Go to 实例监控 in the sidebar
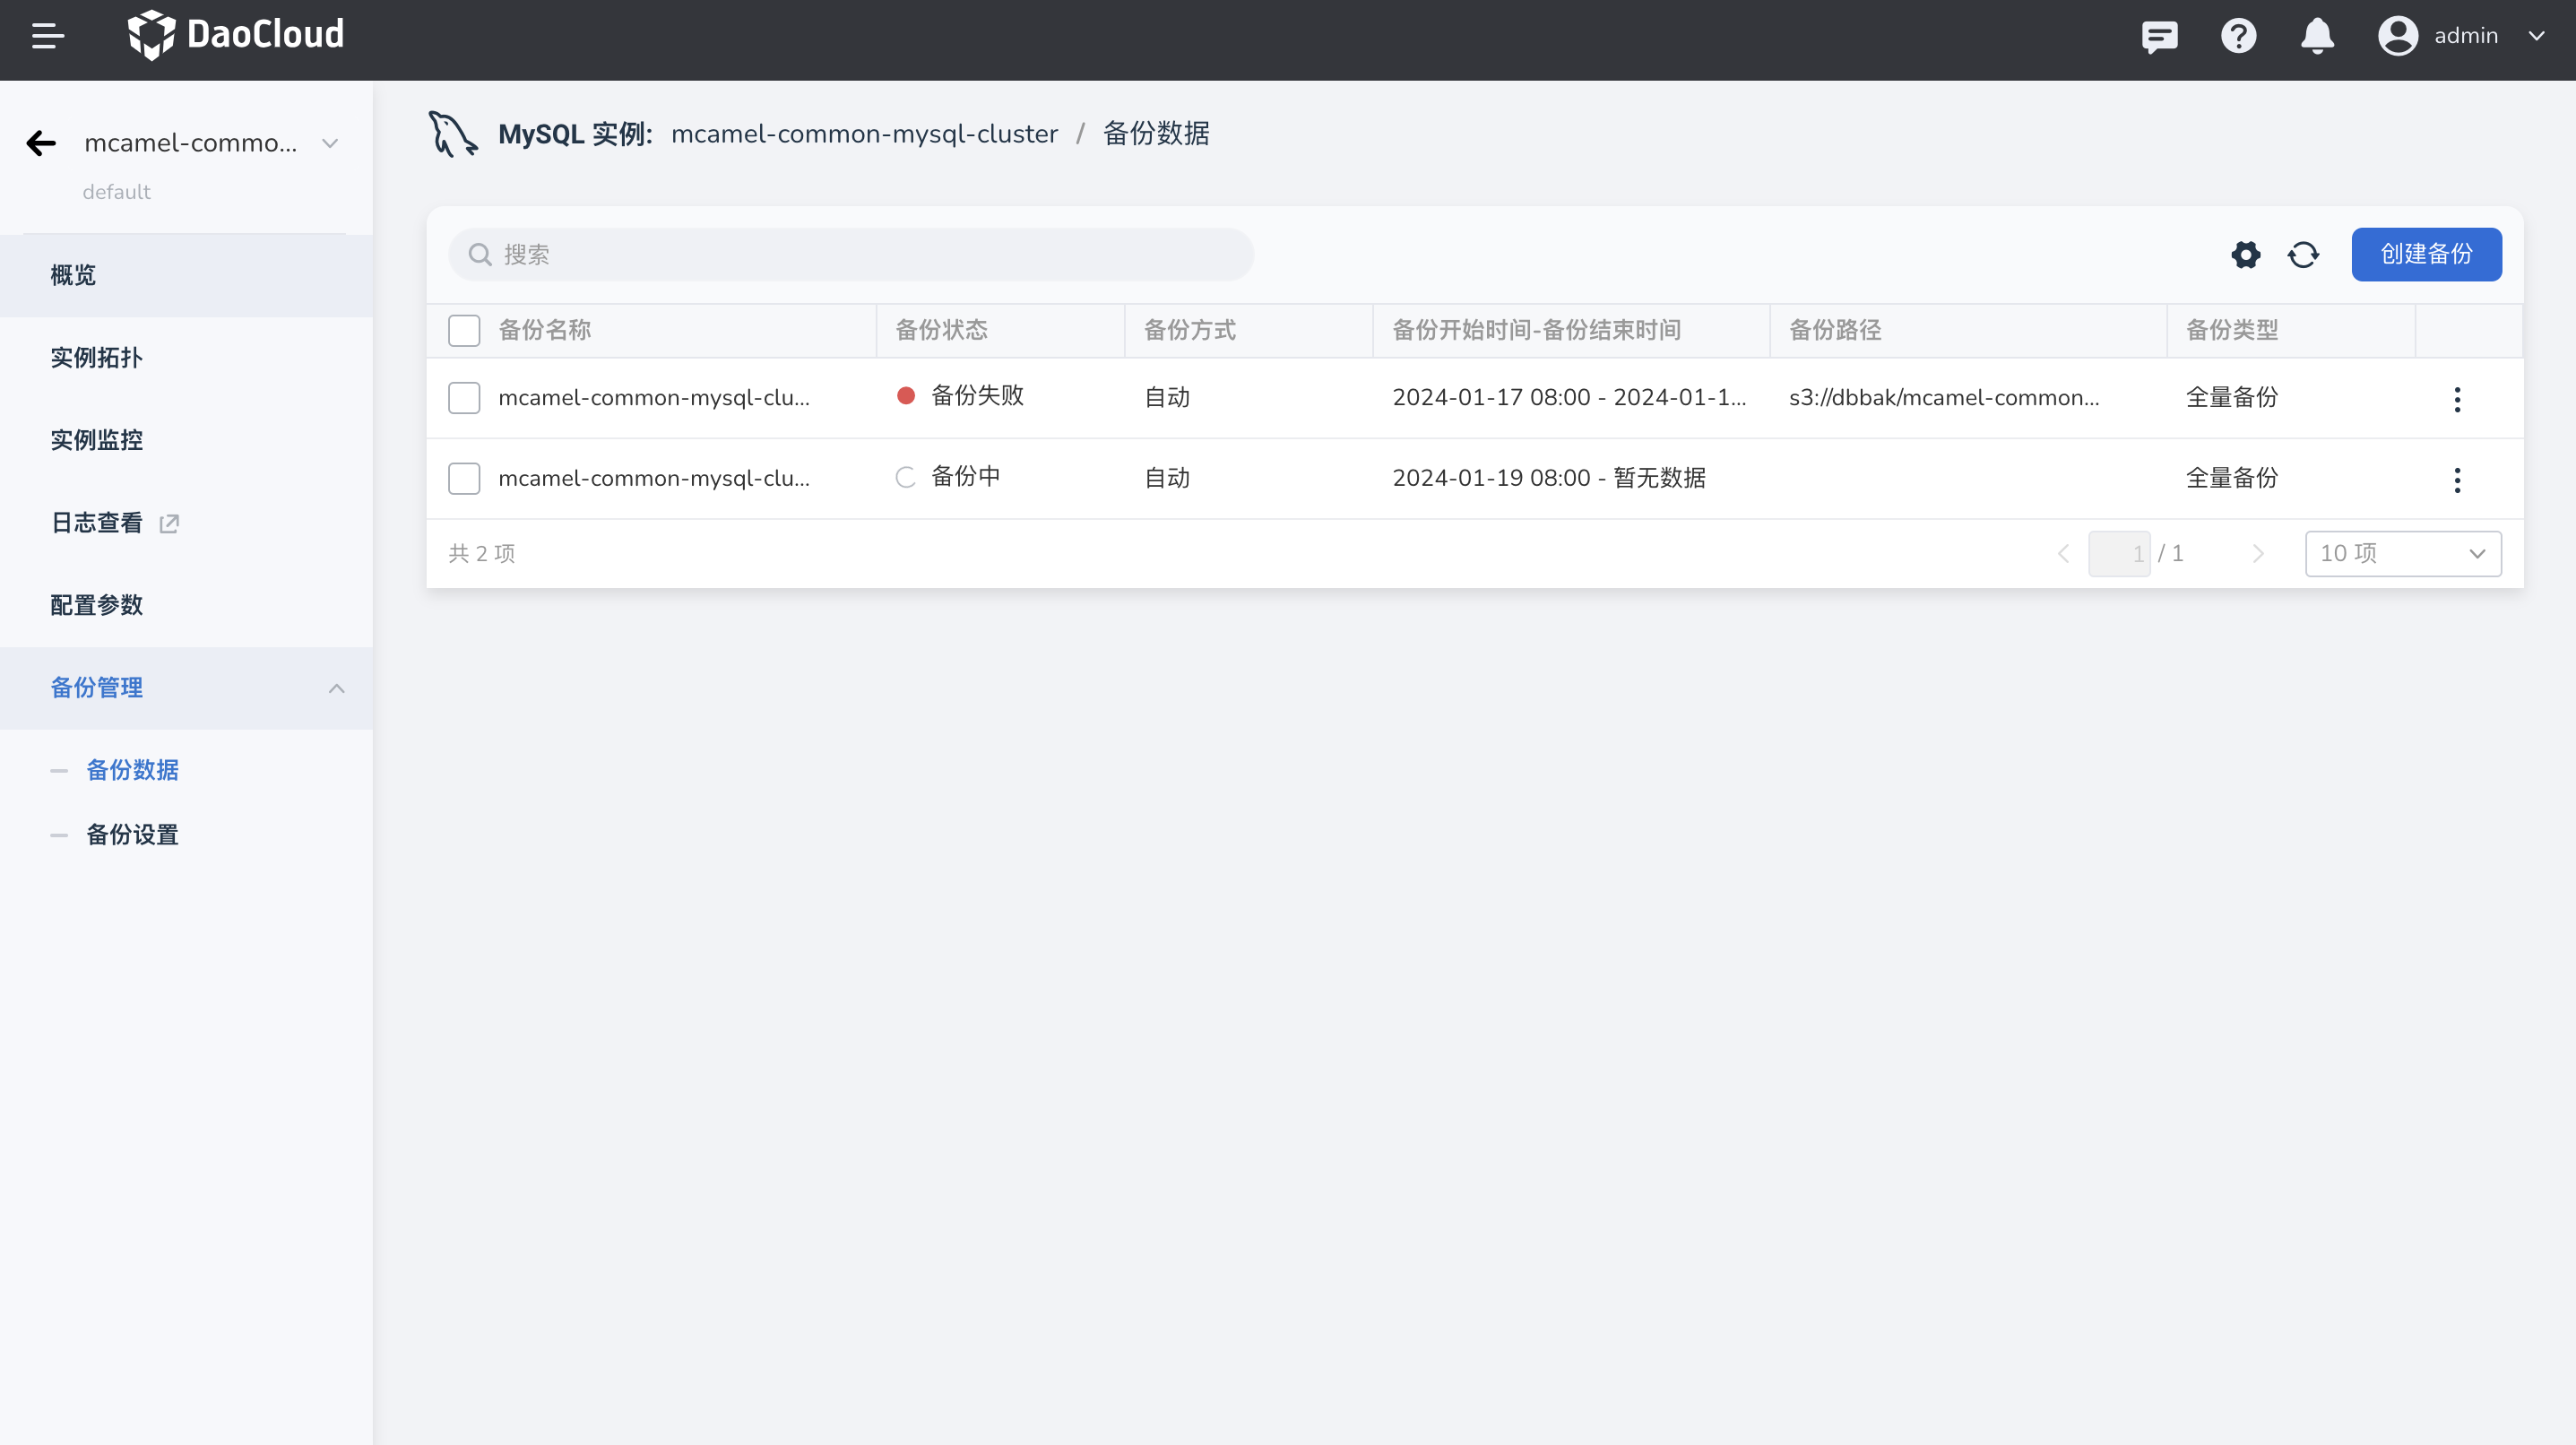Image resolution: width=2576 pixels, height=1445 pixels. point(97,441)
